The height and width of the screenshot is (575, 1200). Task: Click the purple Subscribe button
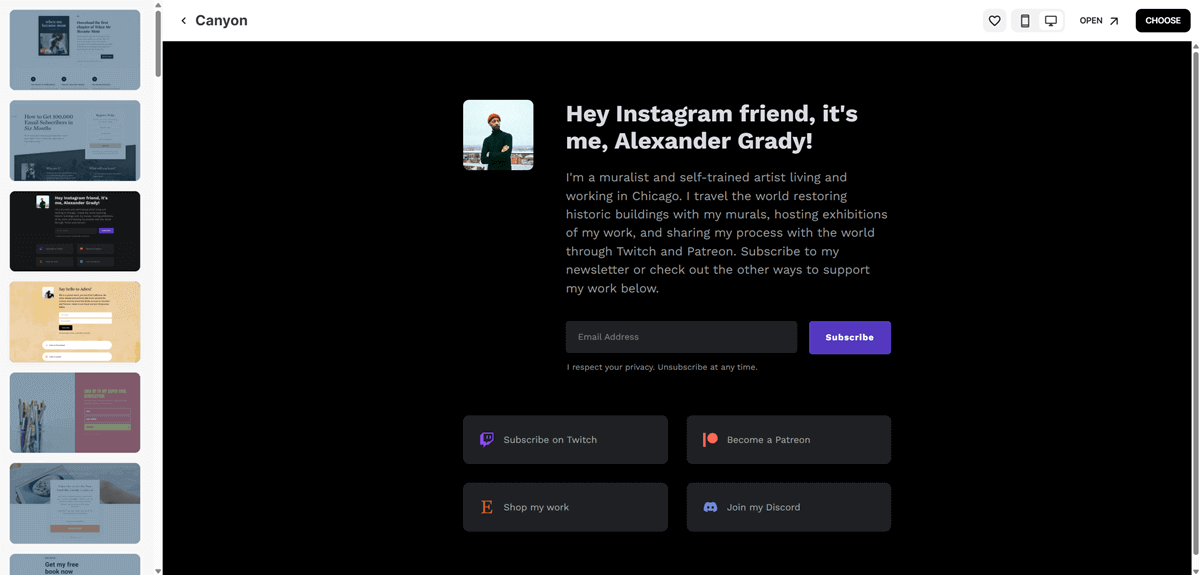click(850, 337)
